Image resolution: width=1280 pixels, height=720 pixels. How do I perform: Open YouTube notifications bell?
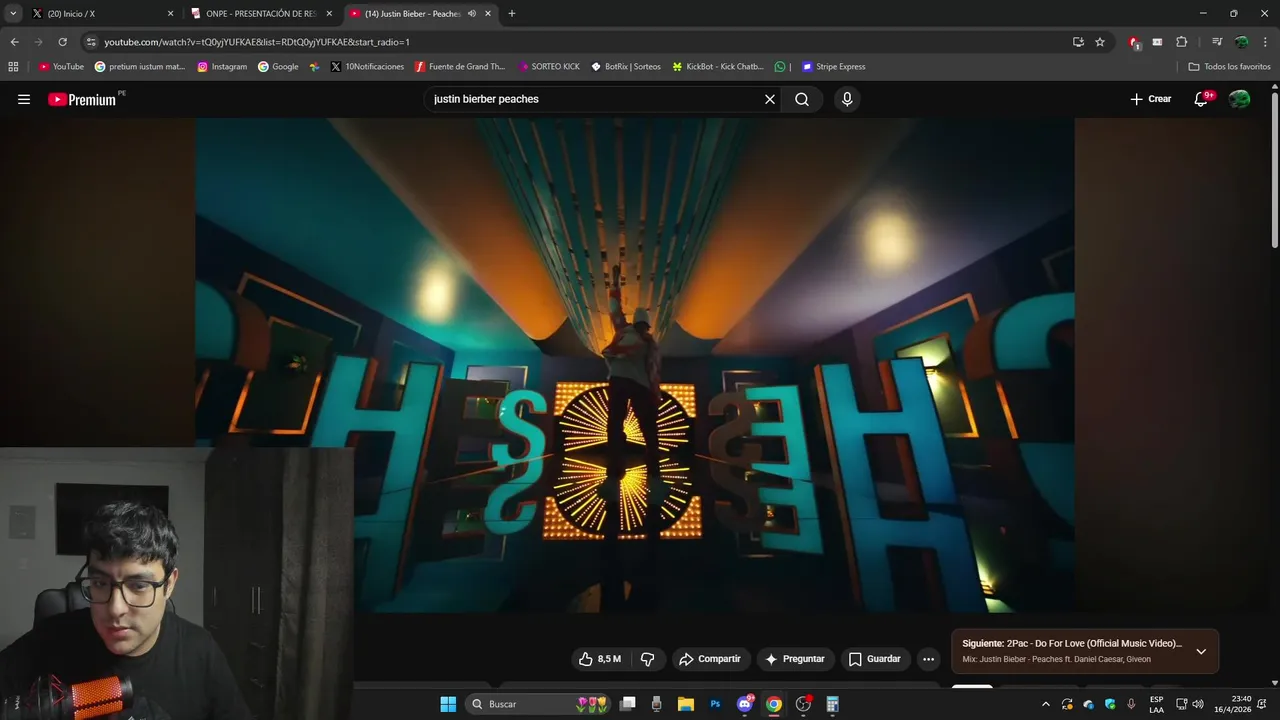pyautogui.click(x=1202, y=99)
